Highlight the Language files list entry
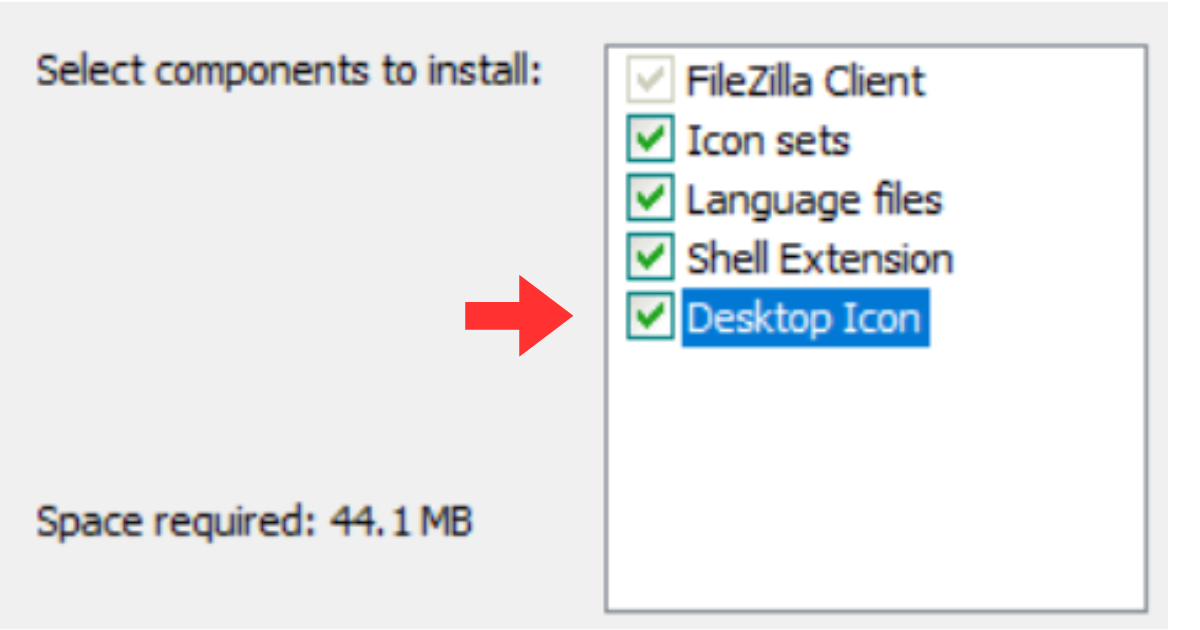The image size is (1200, 630). click(814, 200)
